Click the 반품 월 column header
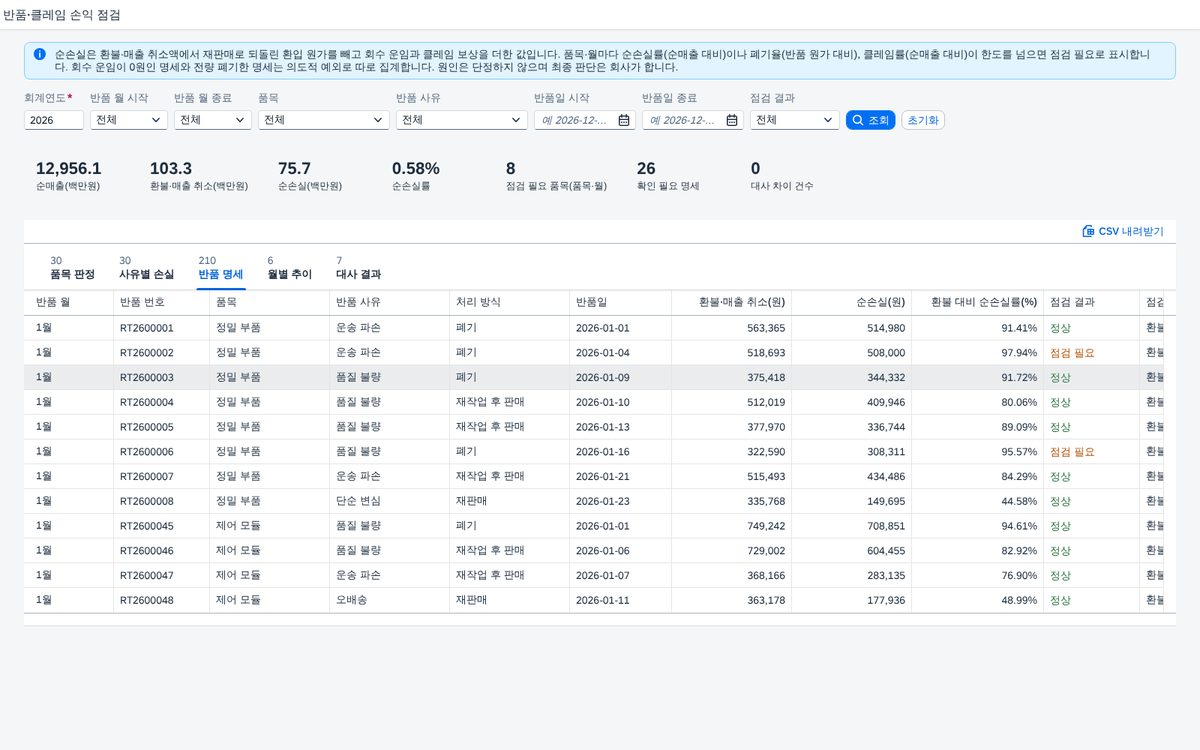The width and height of the screenshot is (1200, 750). [x=68, y=302]
